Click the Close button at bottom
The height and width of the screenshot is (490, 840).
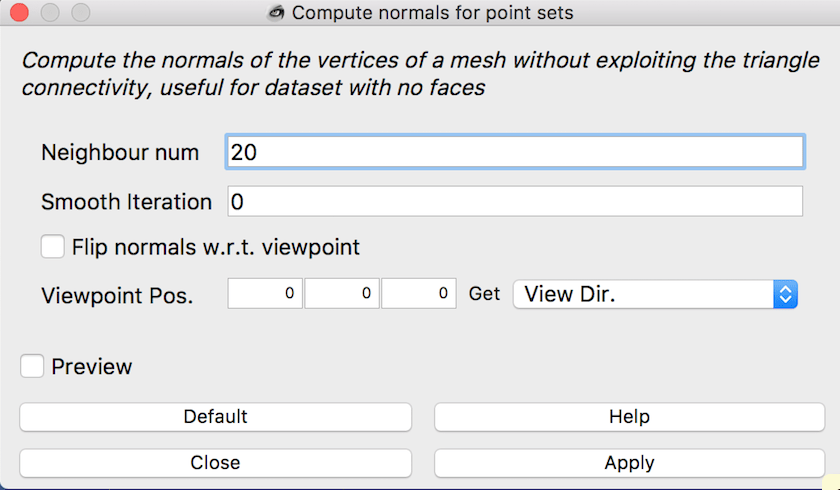click(215, 463)
